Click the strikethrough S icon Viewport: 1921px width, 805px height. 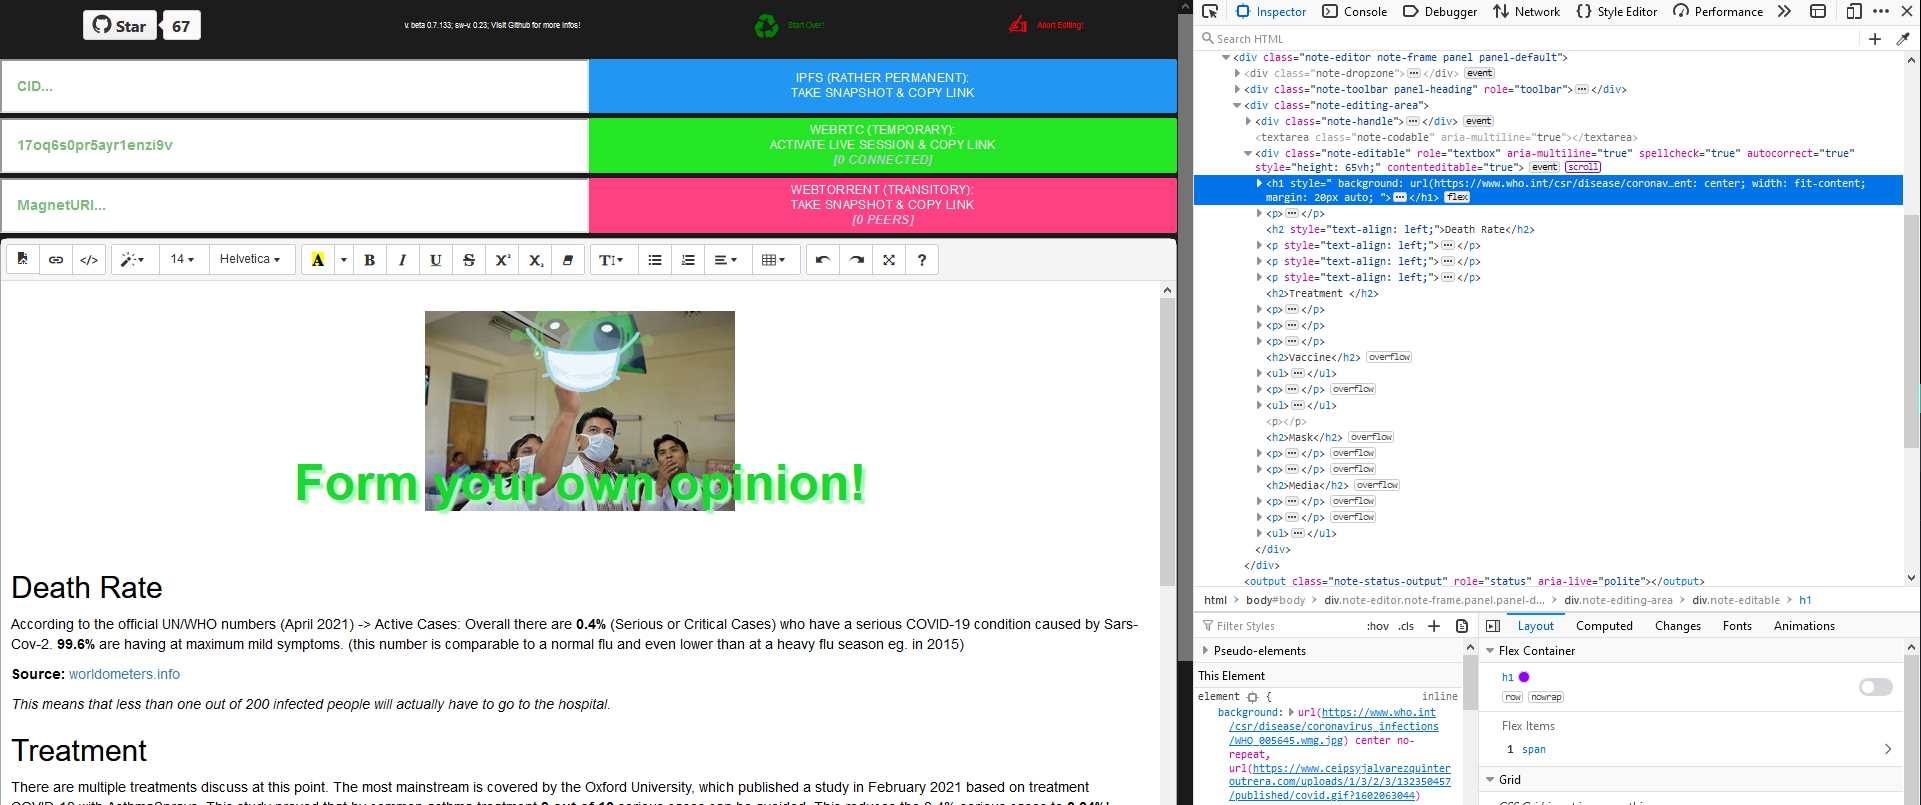click(469, 260)
